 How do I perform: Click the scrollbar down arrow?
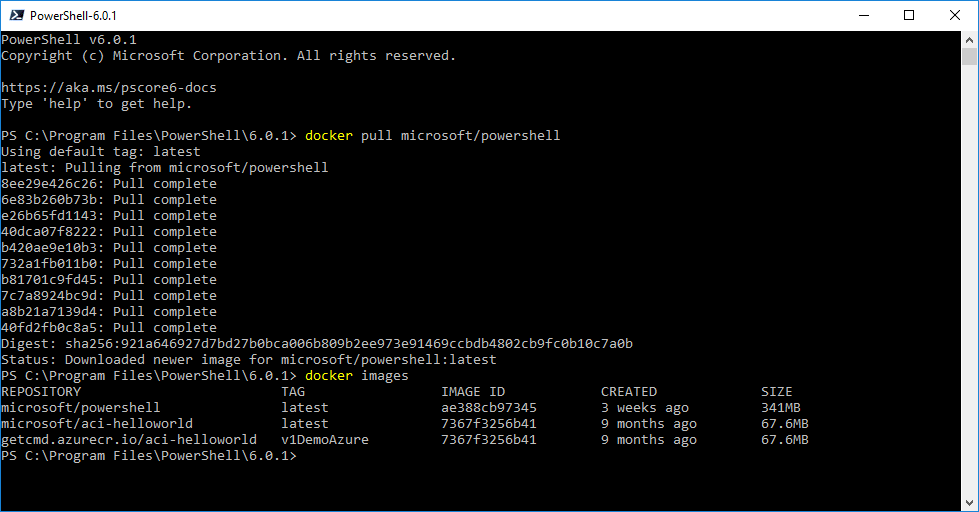[x=969, y=503]
